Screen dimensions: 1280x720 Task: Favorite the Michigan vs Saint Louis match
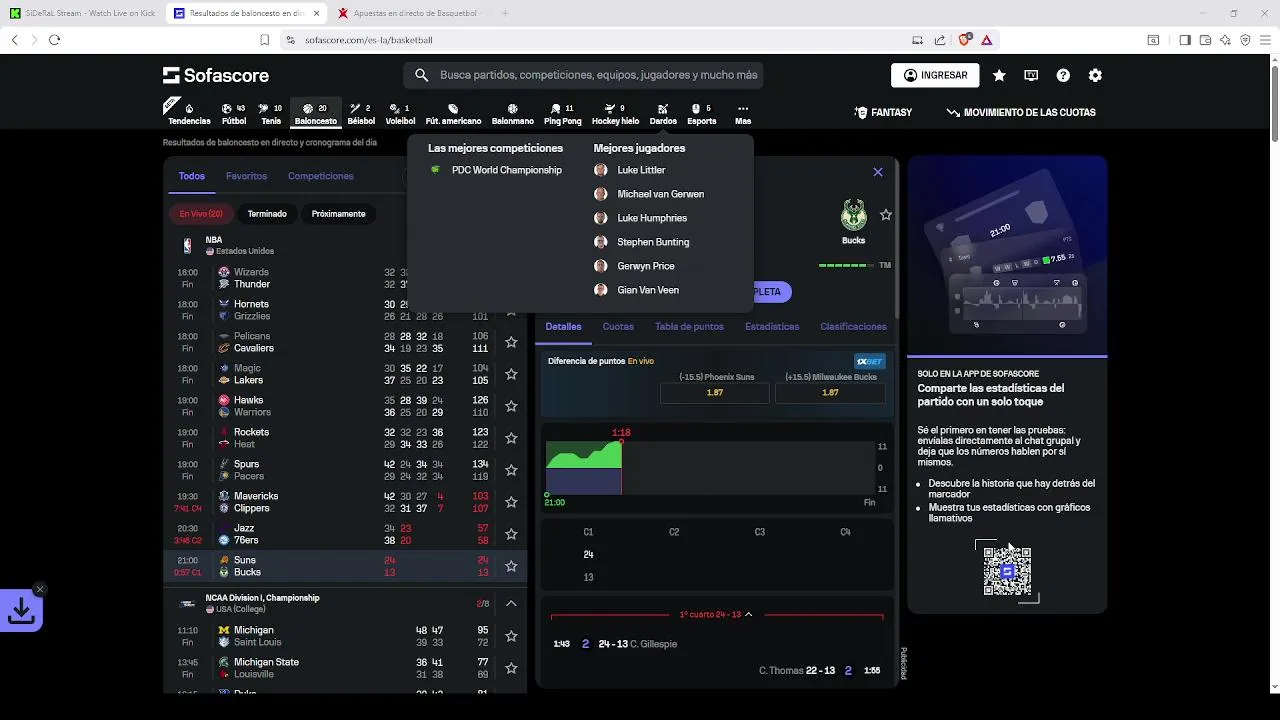511,636
